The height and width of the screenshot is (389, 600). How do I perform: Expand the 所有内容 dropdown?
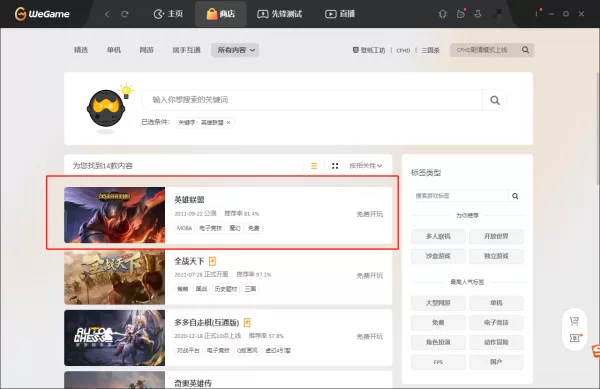235,50
